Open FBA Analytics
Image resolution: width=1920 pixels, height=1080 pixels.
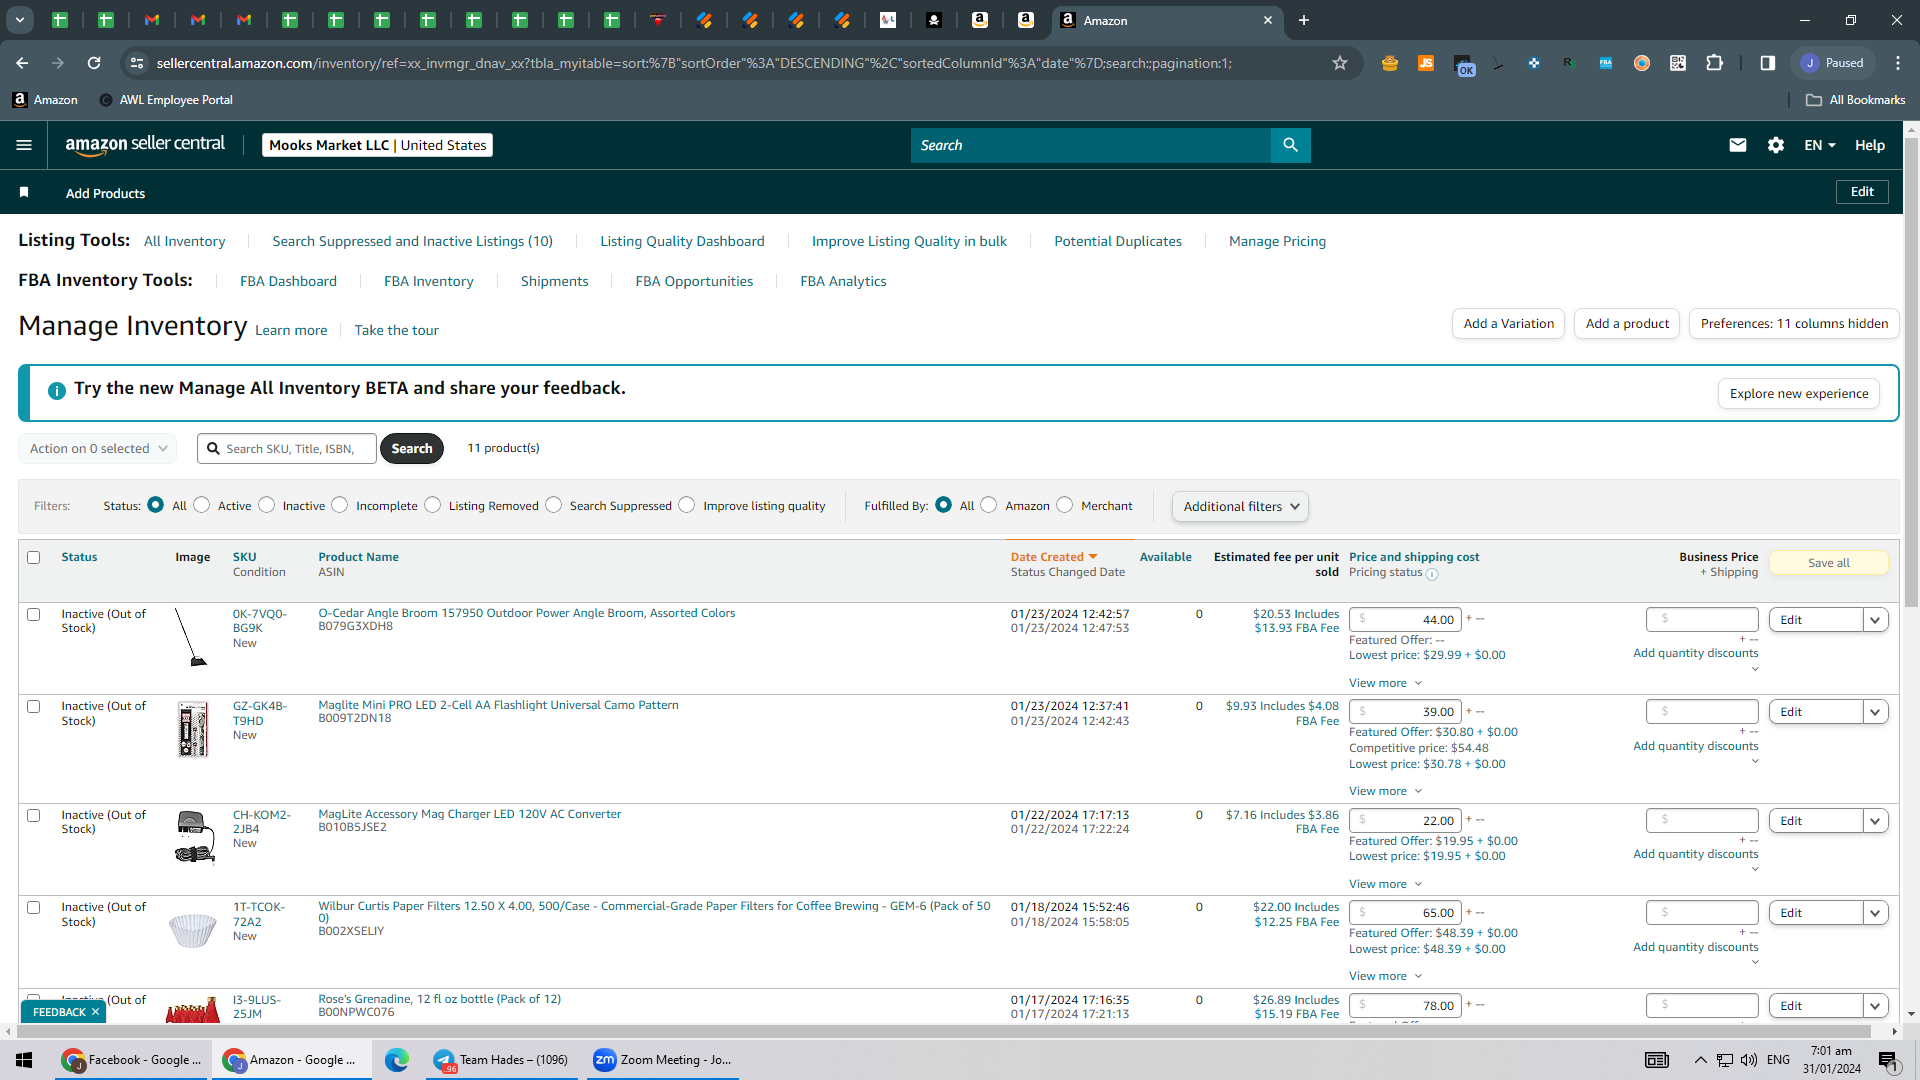coord(843,281)
